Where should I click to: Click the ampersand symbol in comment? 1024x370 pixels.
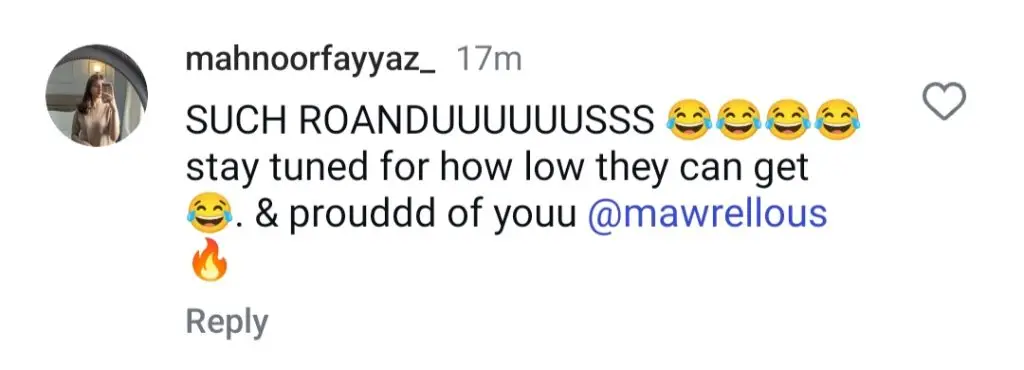pos(266,215)
